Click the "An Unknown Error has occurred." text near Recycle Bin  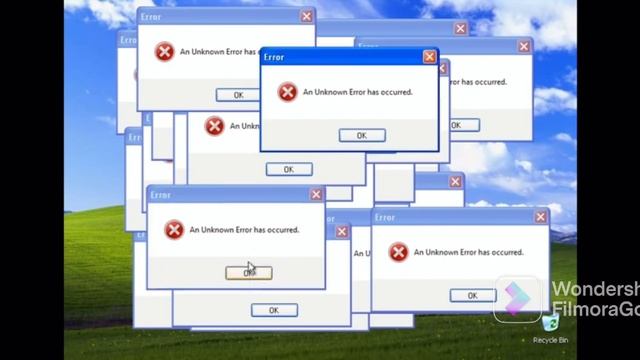click(x=469, y=252)
